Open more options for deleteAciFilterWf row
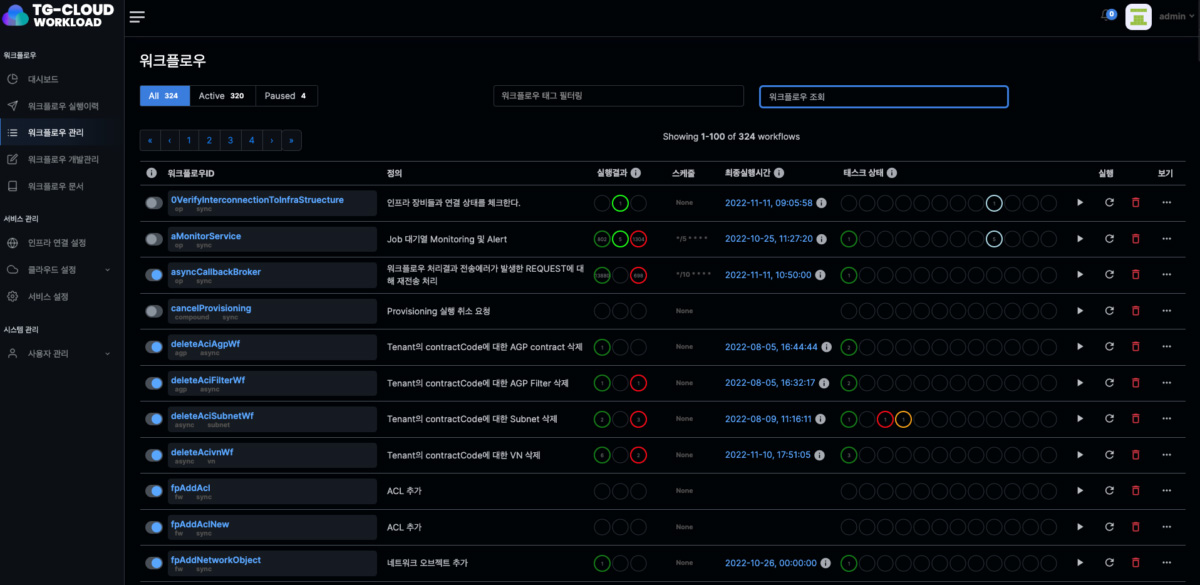 [1166, 383]
